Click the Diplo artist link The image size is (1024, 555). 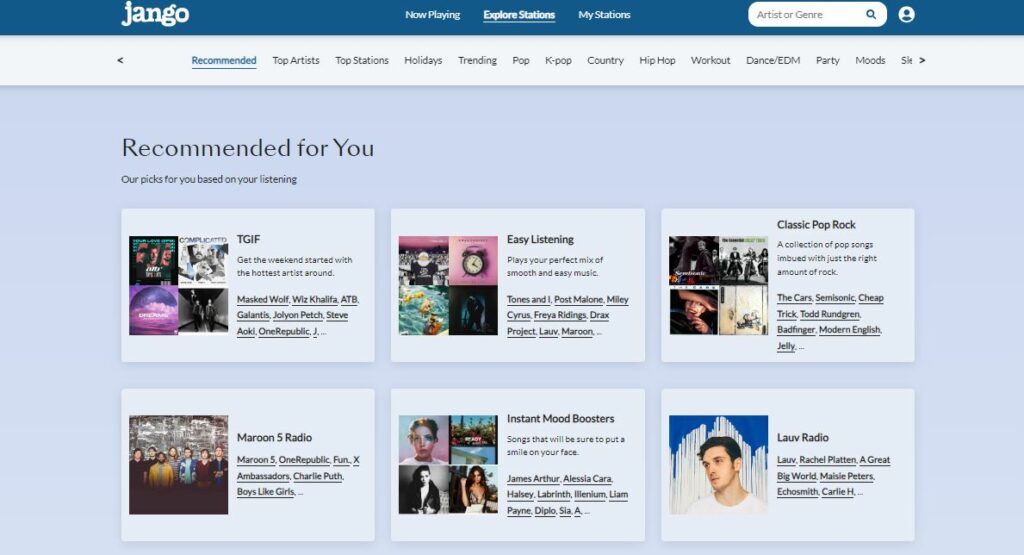point(545,511)
